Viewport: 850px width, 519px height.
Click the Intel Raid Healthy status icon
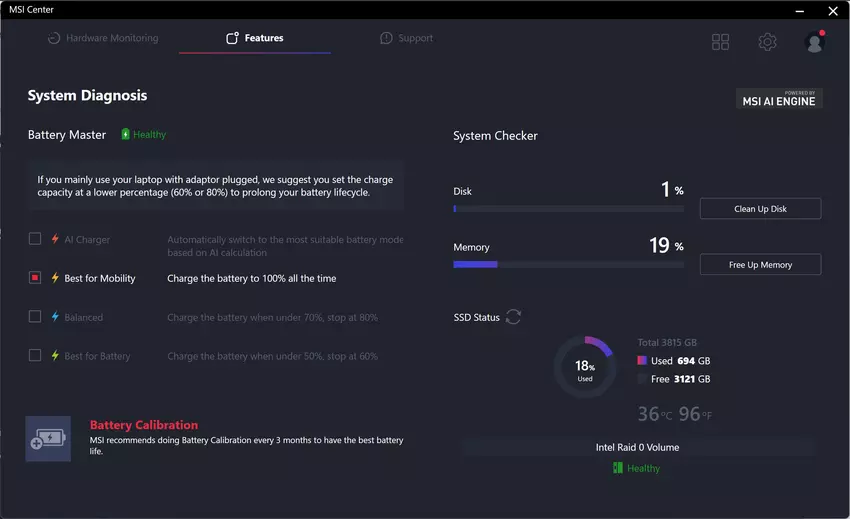pyautogui.click(x=618, y=468)
